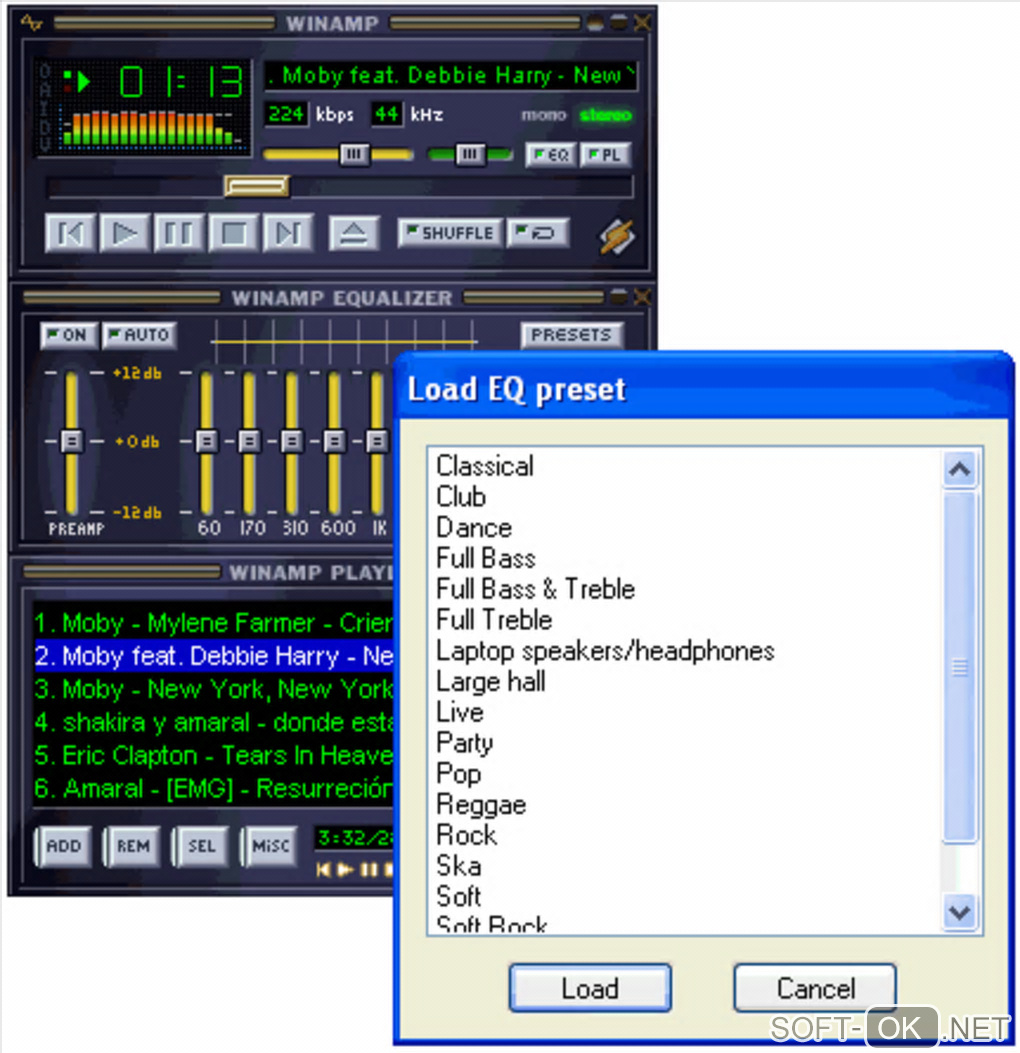
Task: Select playlist track 6 Amaral - [EMG]
Action: 214,788
